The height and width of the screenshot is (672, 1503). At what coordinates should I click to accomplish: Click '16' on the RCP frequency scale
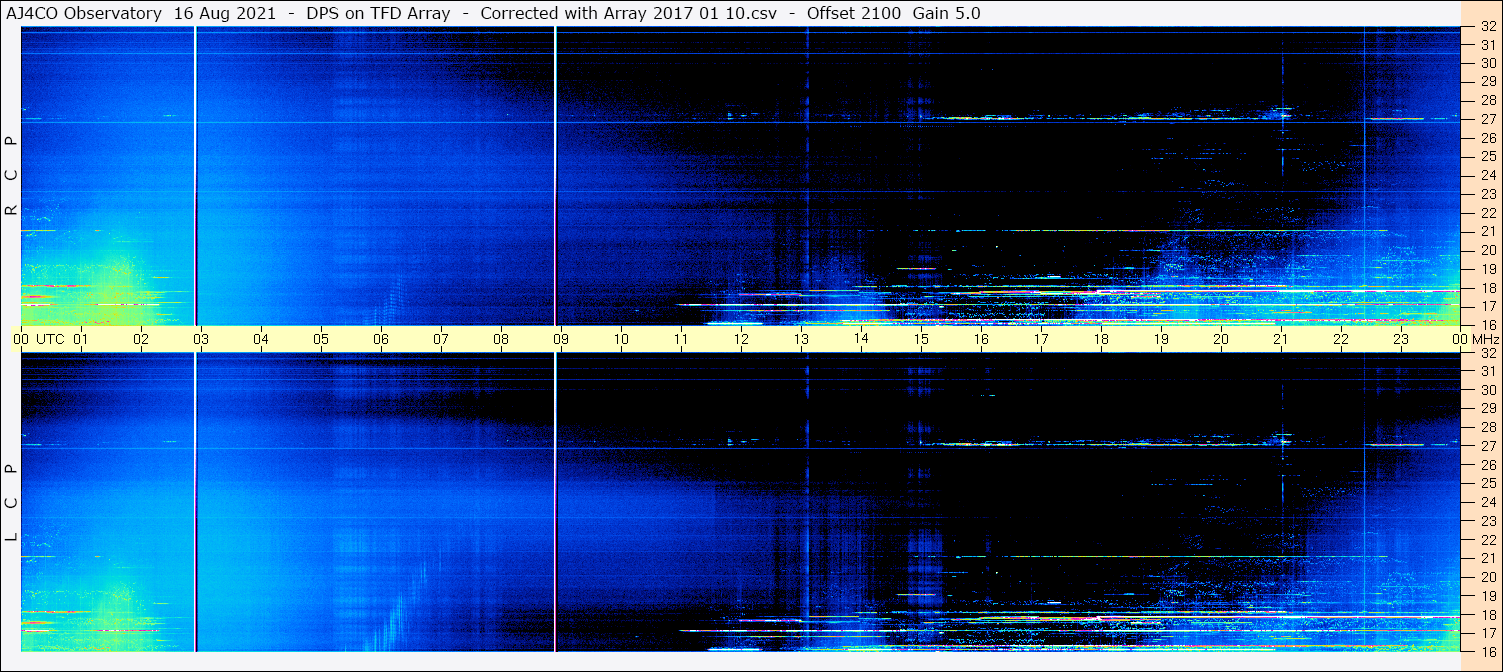1487,325
